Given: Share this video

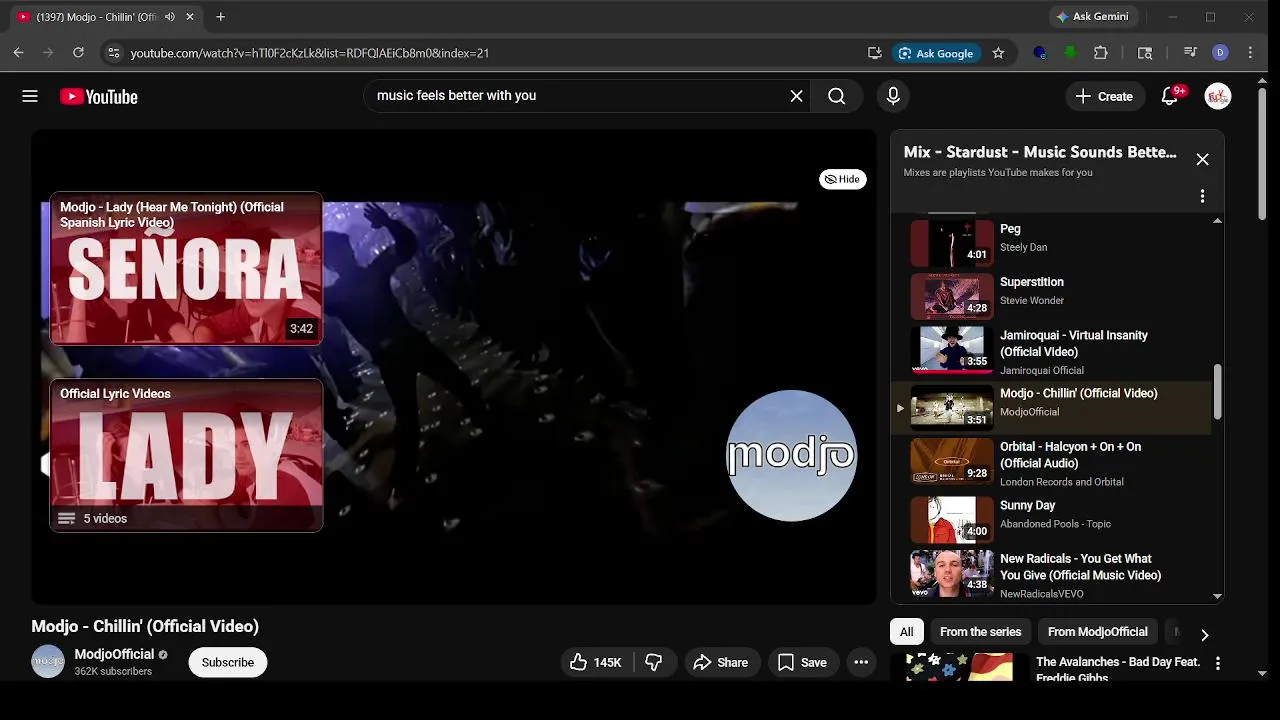Looking at the screenshot, I should [x=720, y=662].
